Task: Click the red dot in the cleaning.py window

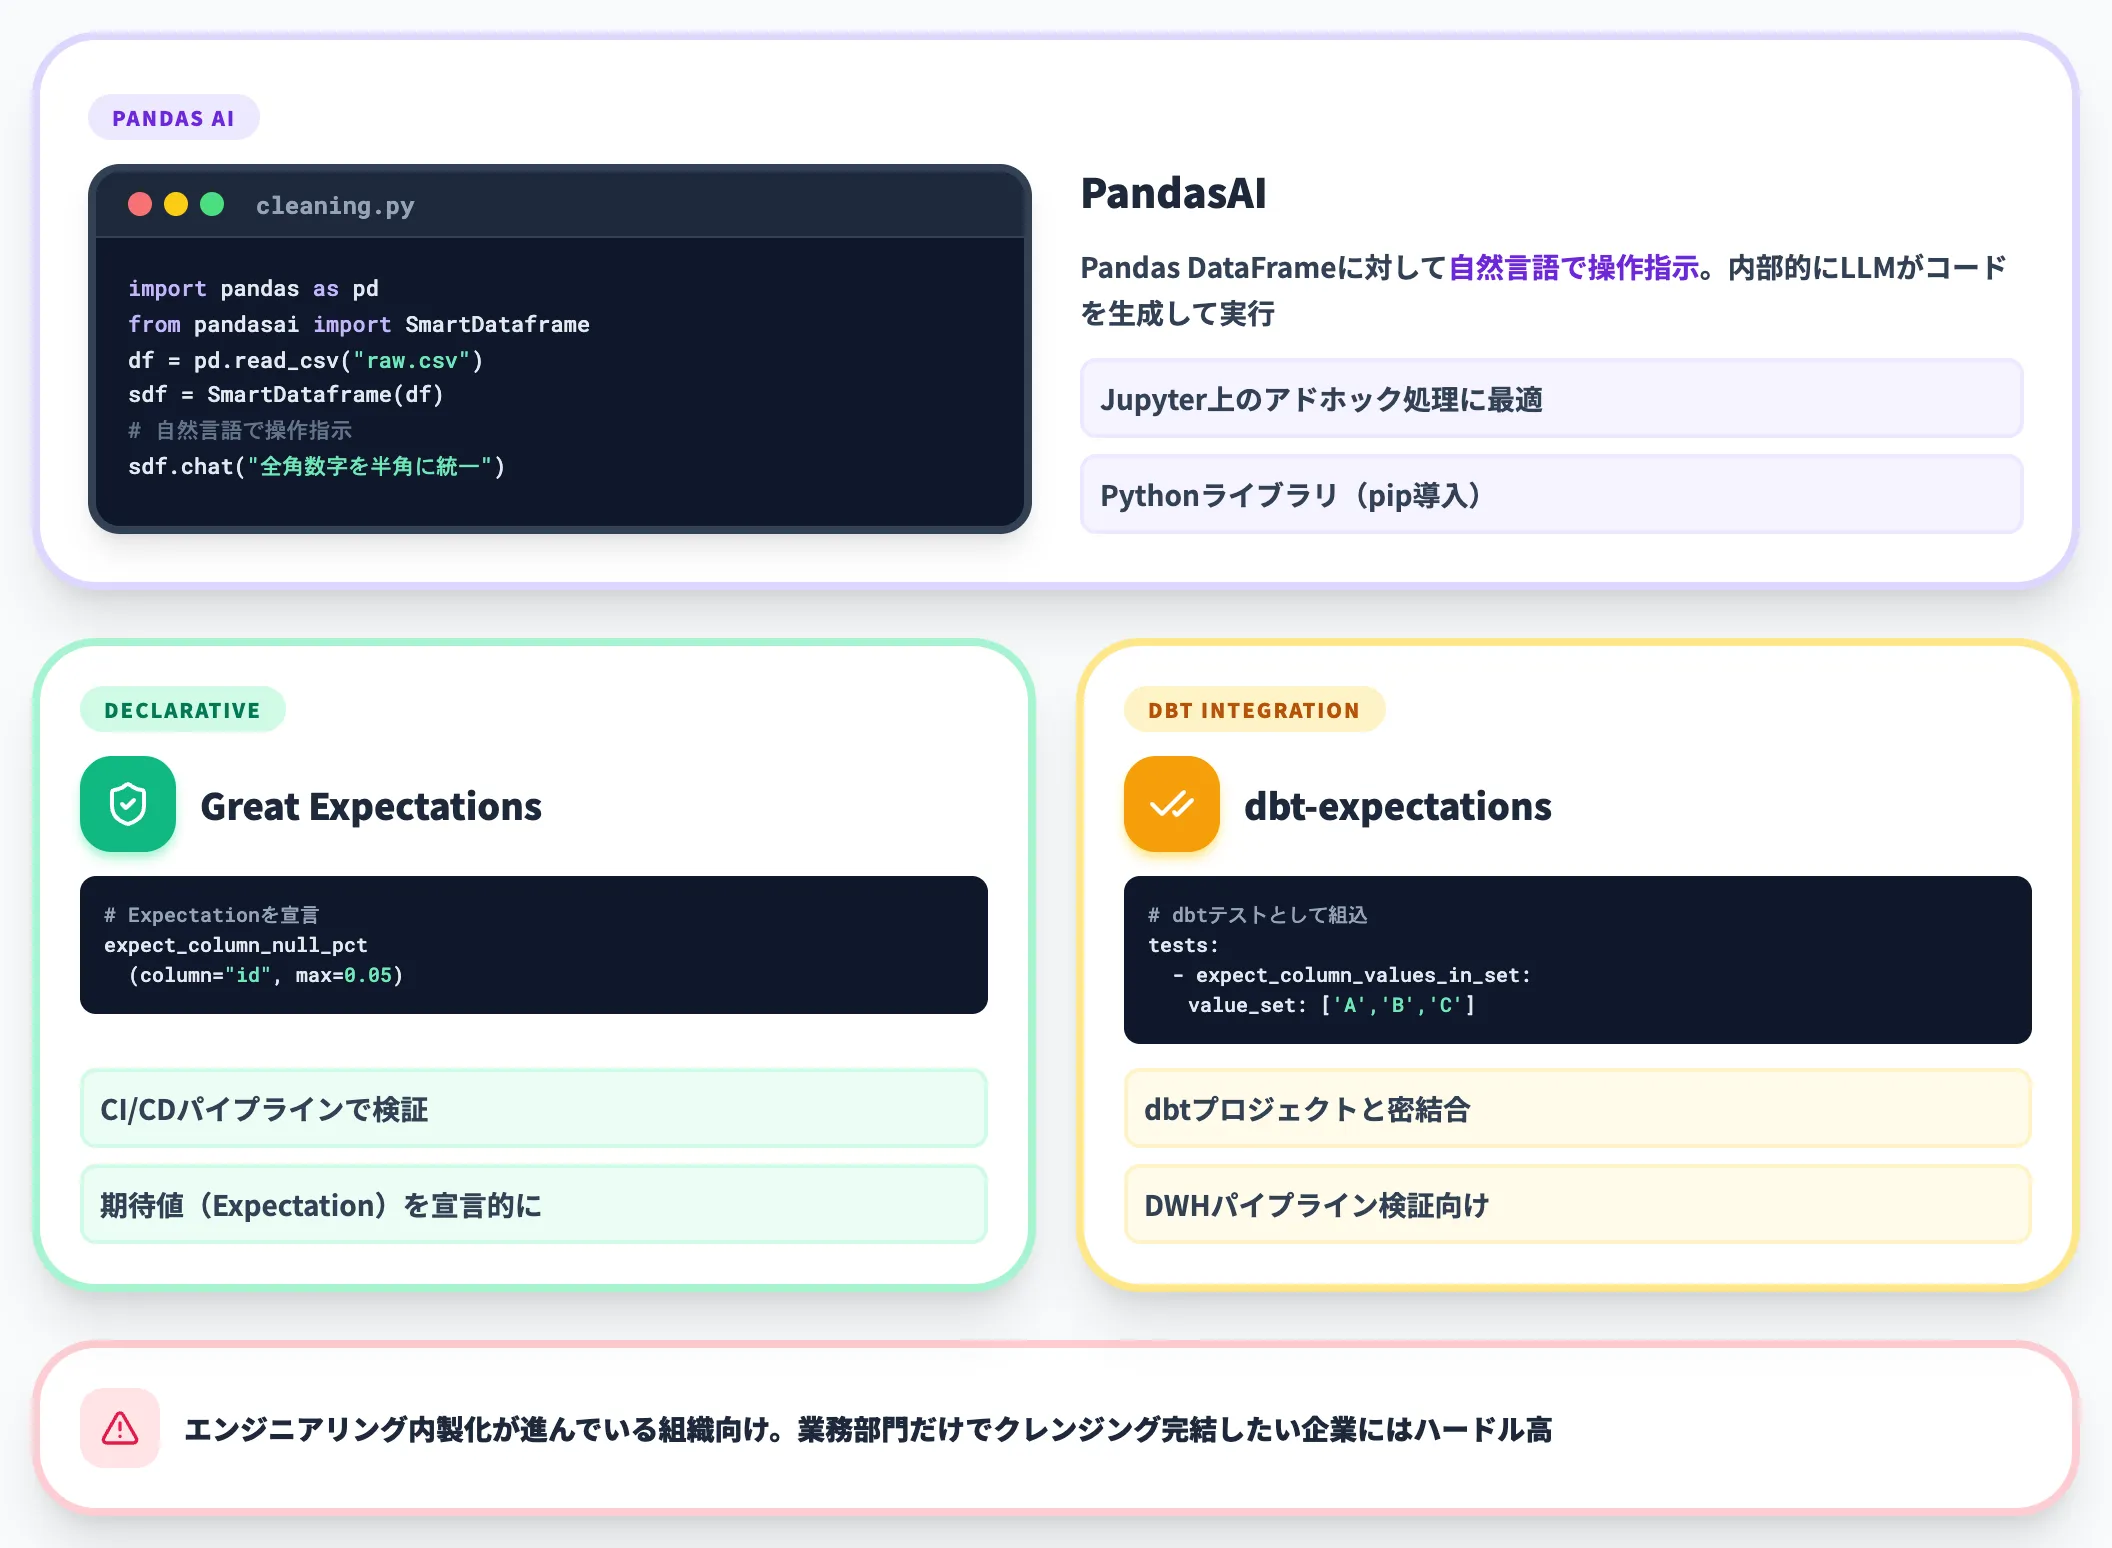Action: tap(140, 205)
